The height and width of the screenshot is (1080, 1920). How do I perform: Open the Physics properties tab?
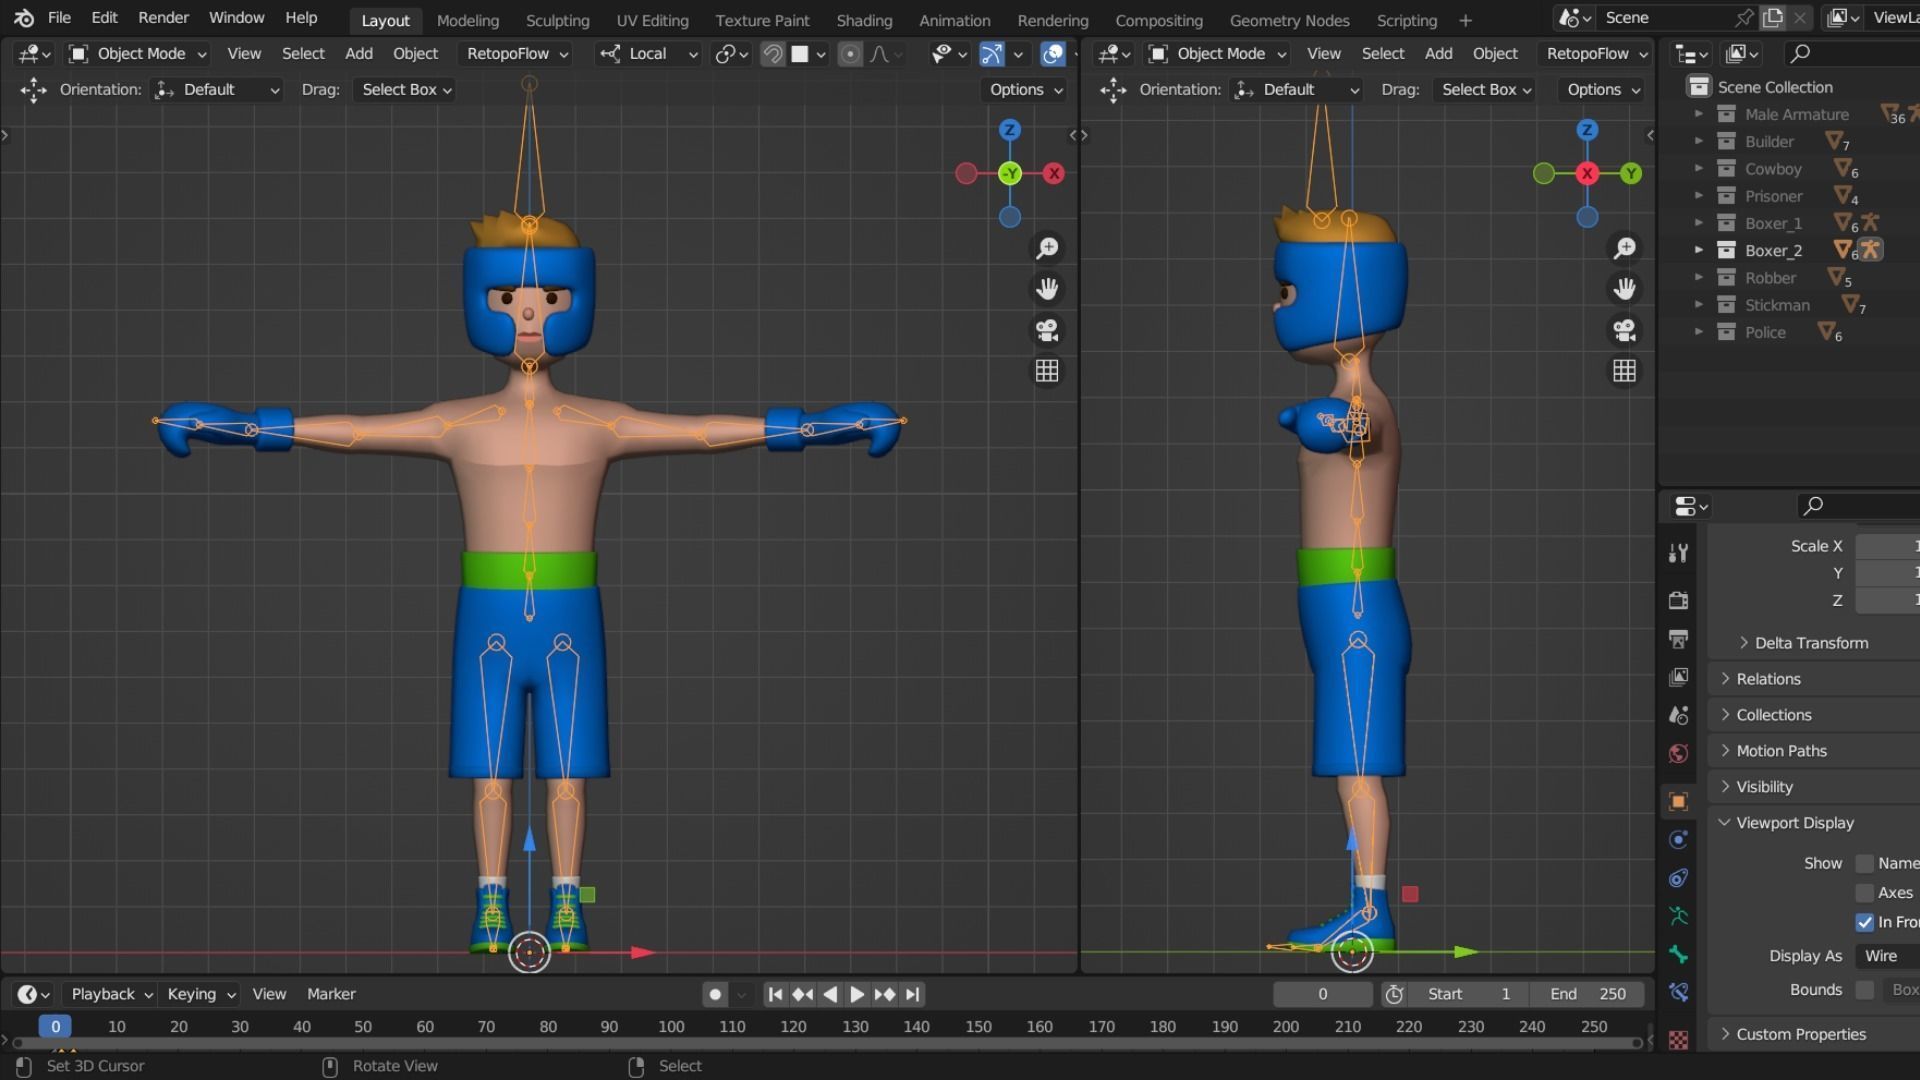1679,839
